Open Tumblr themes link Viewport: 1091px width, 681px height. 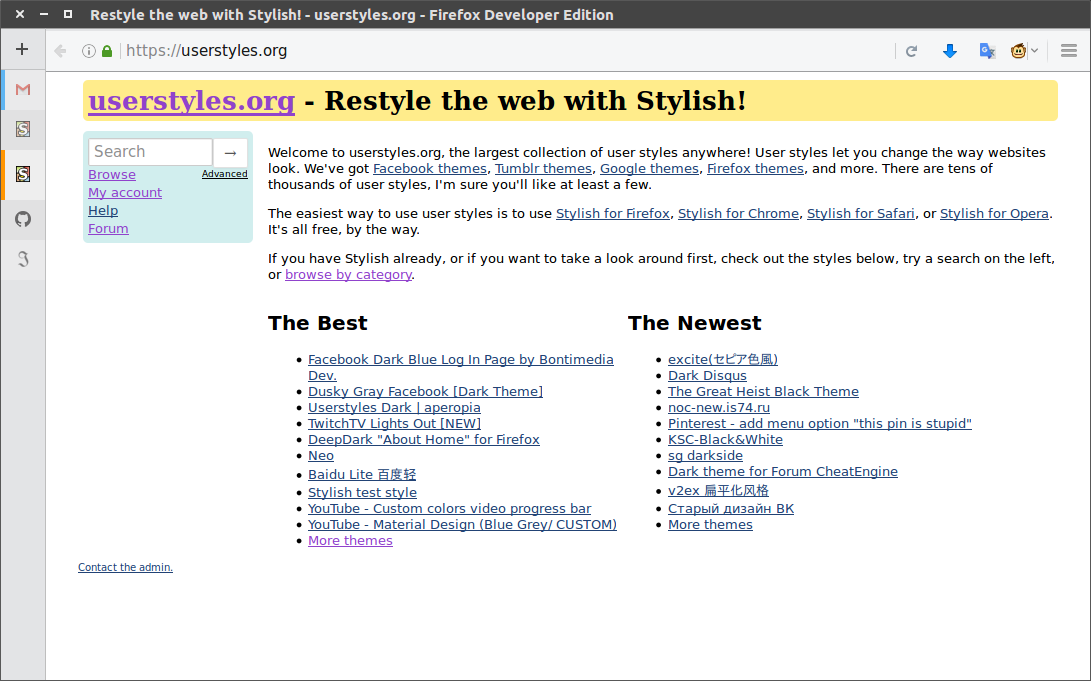[x=543, y=168]
